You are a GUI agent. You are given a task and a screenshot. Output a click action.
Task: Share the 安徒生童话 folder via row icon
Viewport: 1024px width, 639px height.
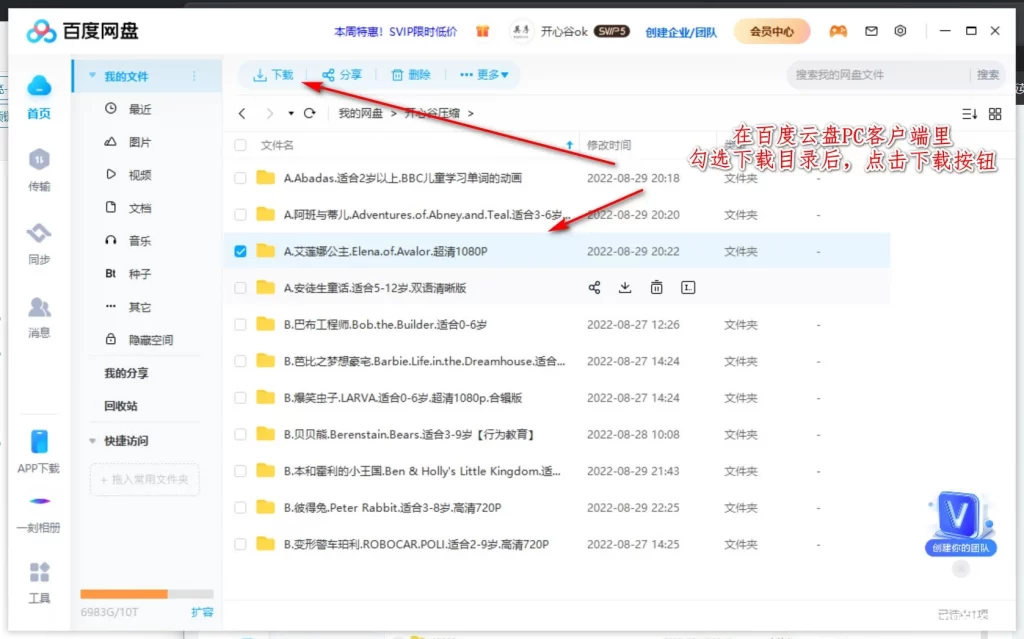coord(594,287)
